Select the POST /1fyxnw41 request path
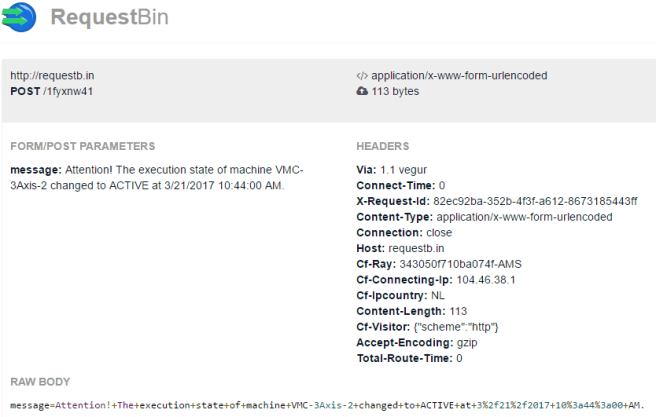Viewport: 656px width, 417px height. tap(51, 91)
